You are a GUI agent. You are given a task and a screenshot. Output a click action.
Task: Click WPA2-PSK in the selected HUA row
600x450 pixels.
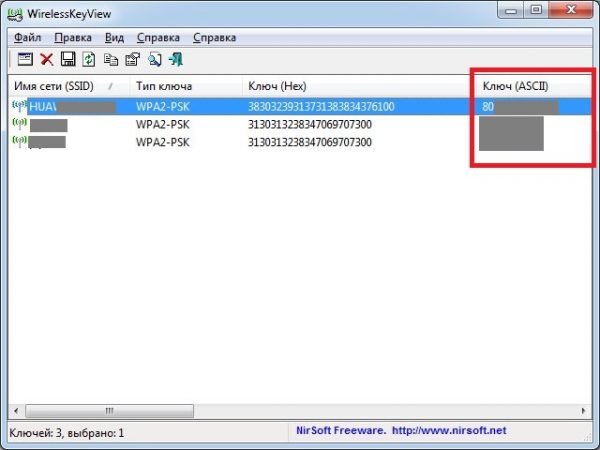163,106
